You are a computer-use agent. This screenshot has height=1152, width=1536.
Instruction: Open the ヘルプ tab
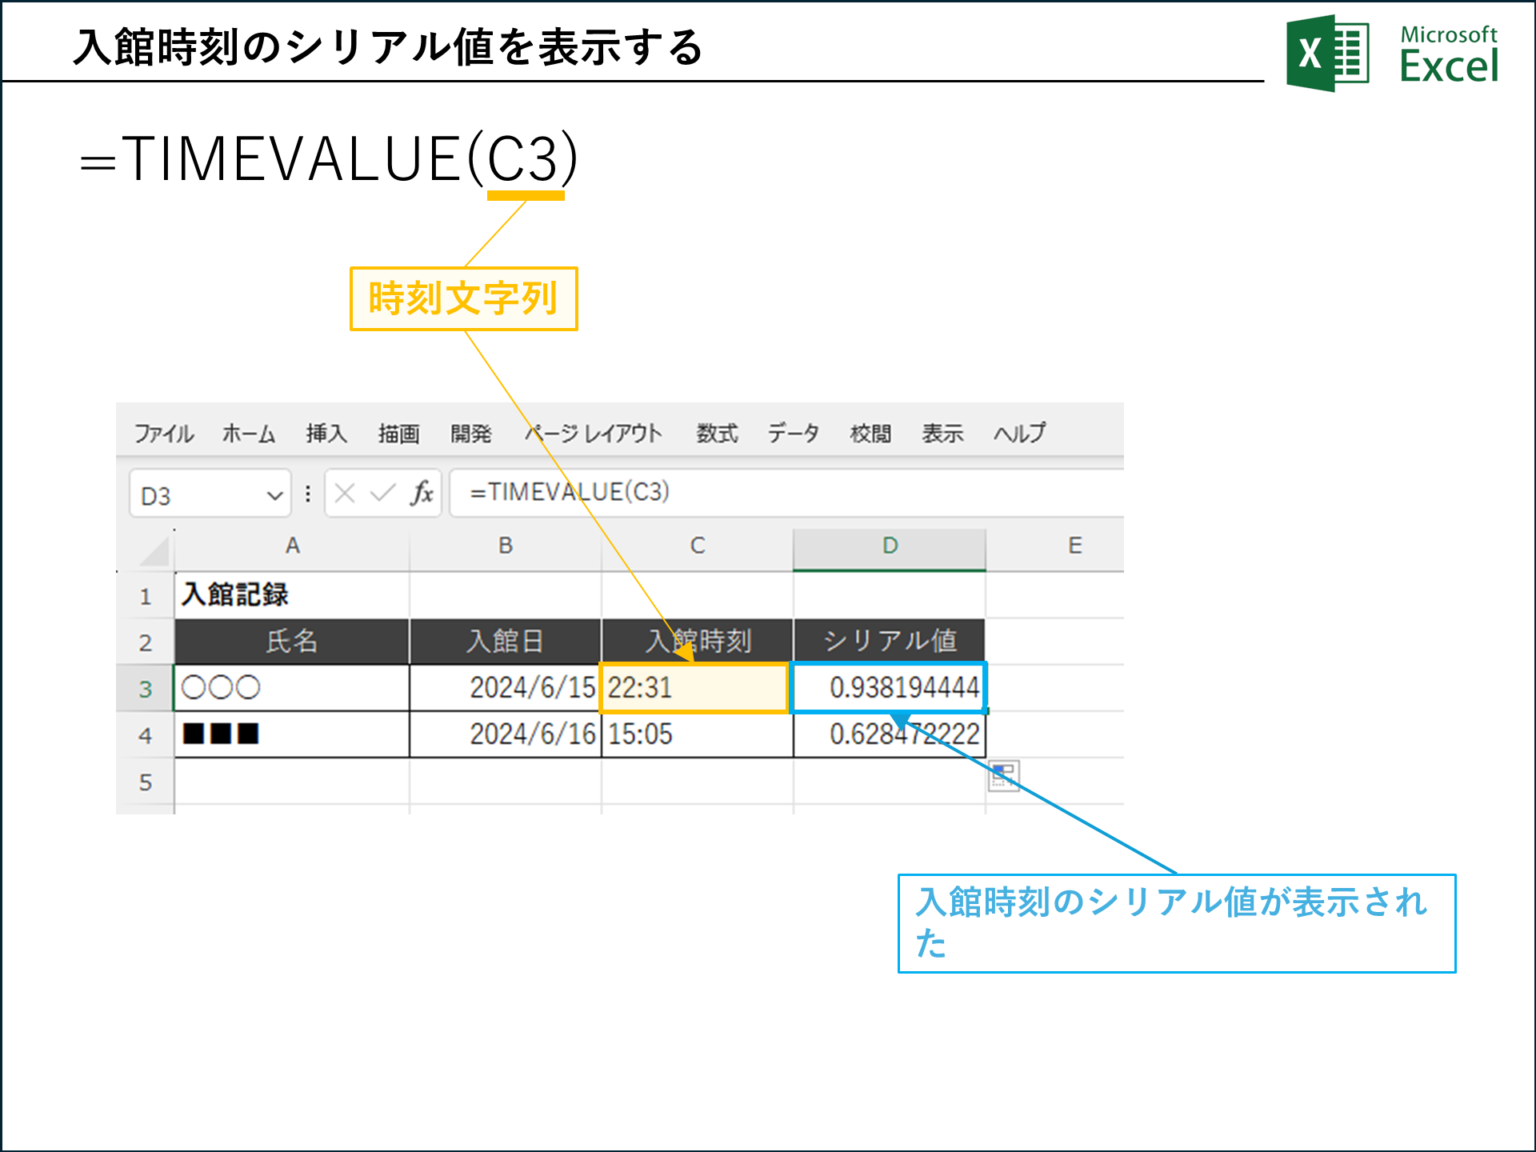(x=1019, y=433)
